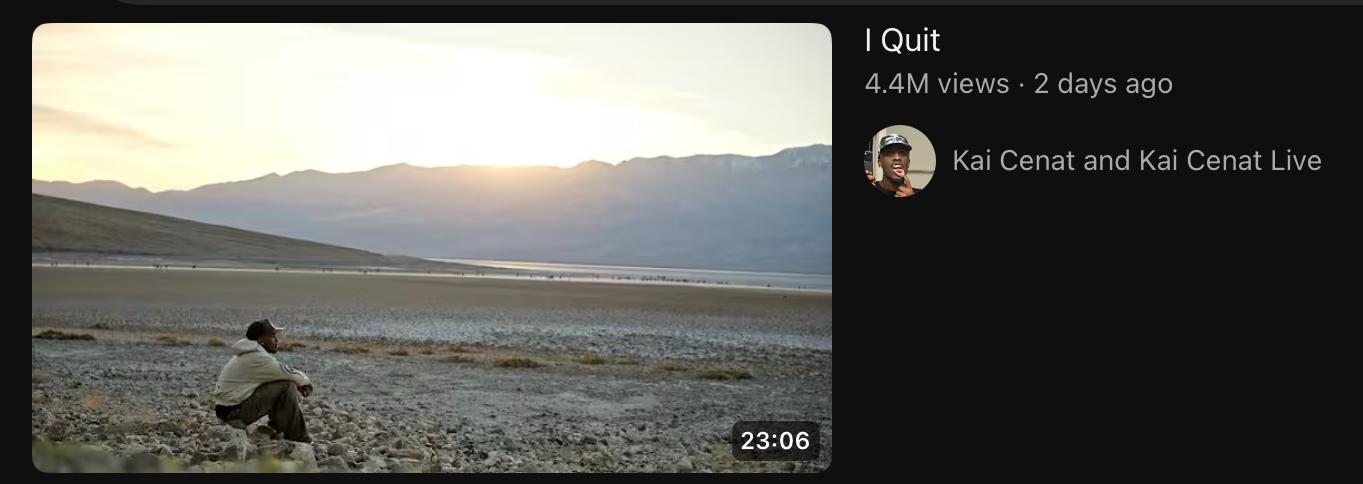Open the Kai Cenat channel avatar
The width and height of the screenshot is (1363, 484).
tap(900, 161)
